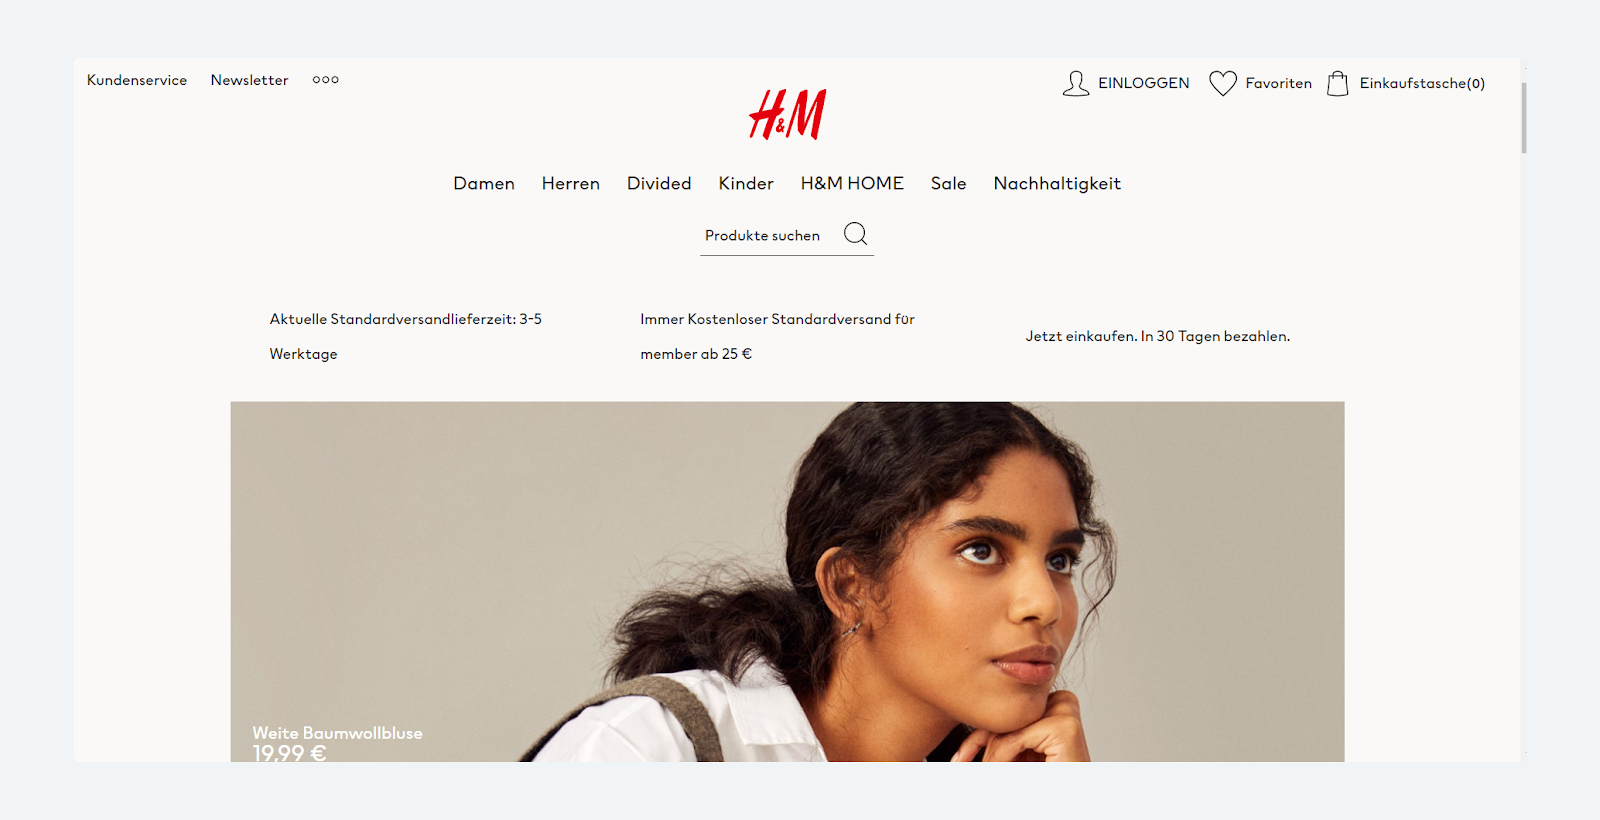Open the Newsletter link
Image resolution: width=1600 pixels, height=820 pixels.
pos(249,80)
